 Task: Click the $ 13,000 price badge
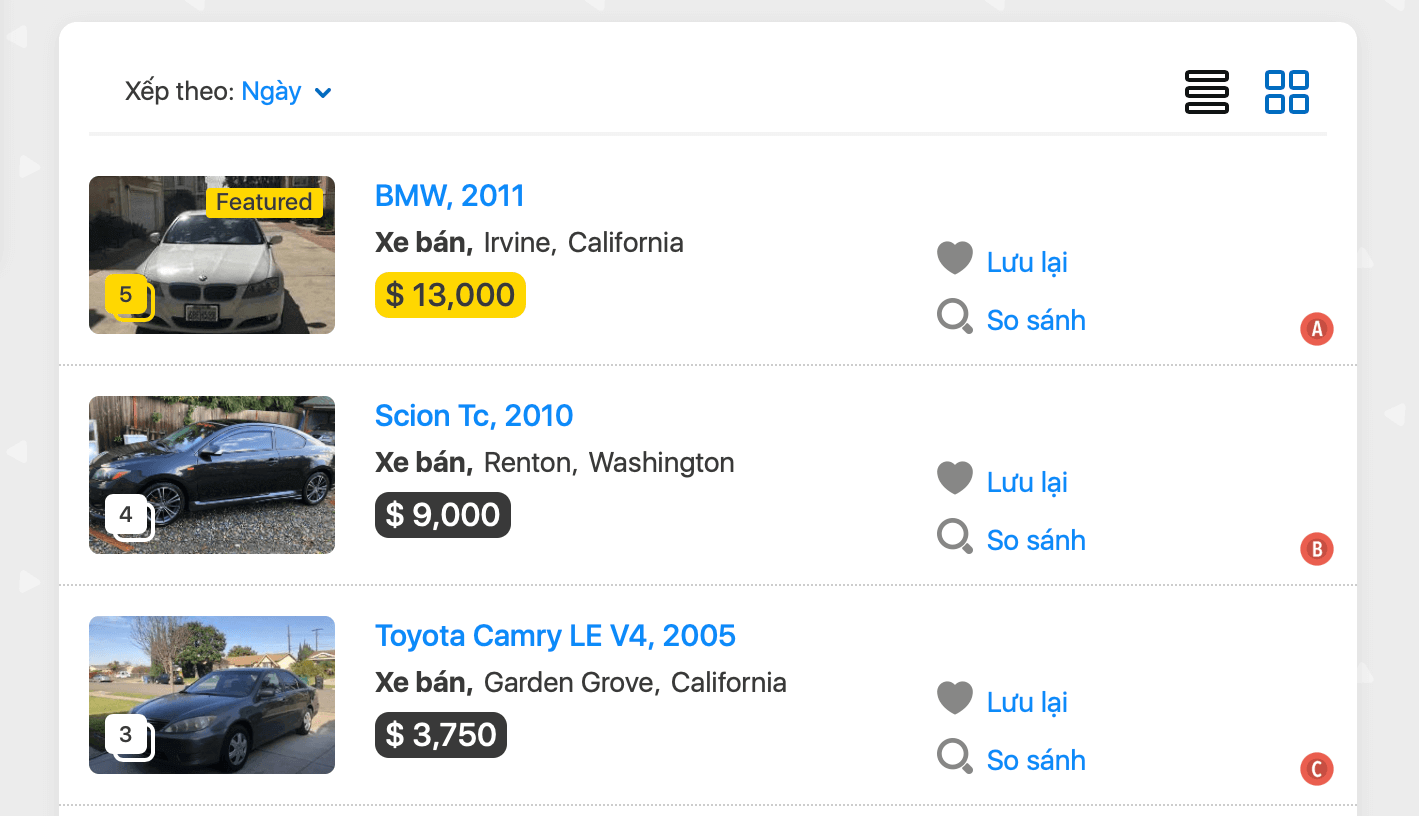pos(450,295)
